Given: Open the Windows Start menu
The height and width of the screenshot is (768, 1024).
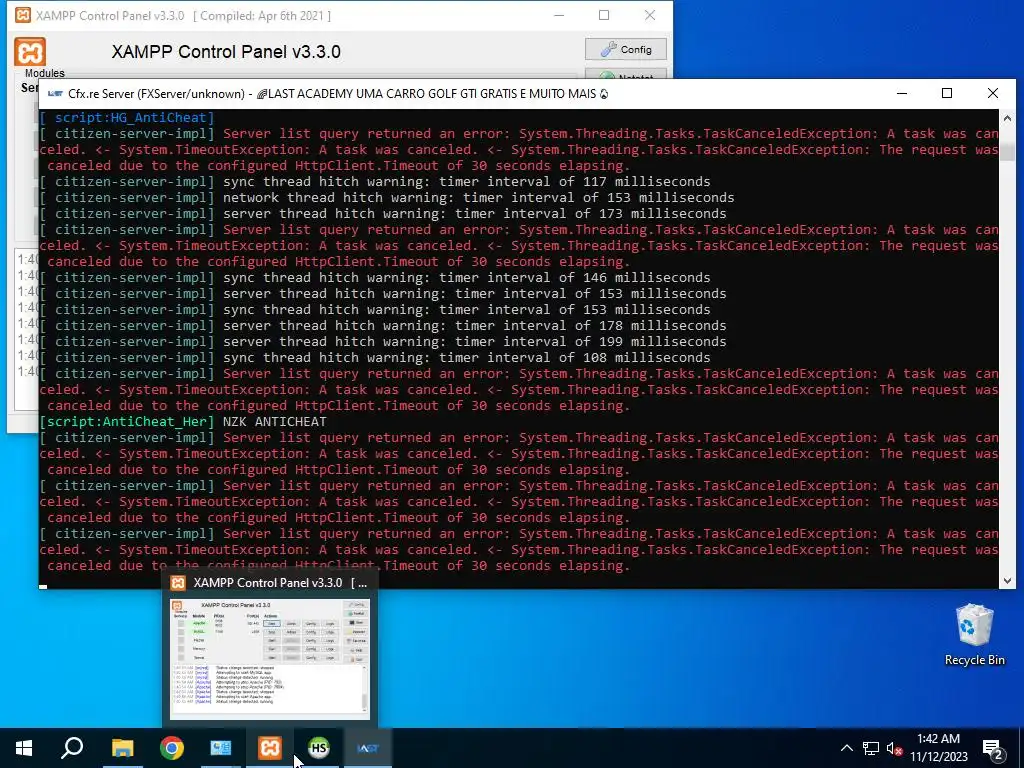Looking at the screenshot, I should [24, 748].
